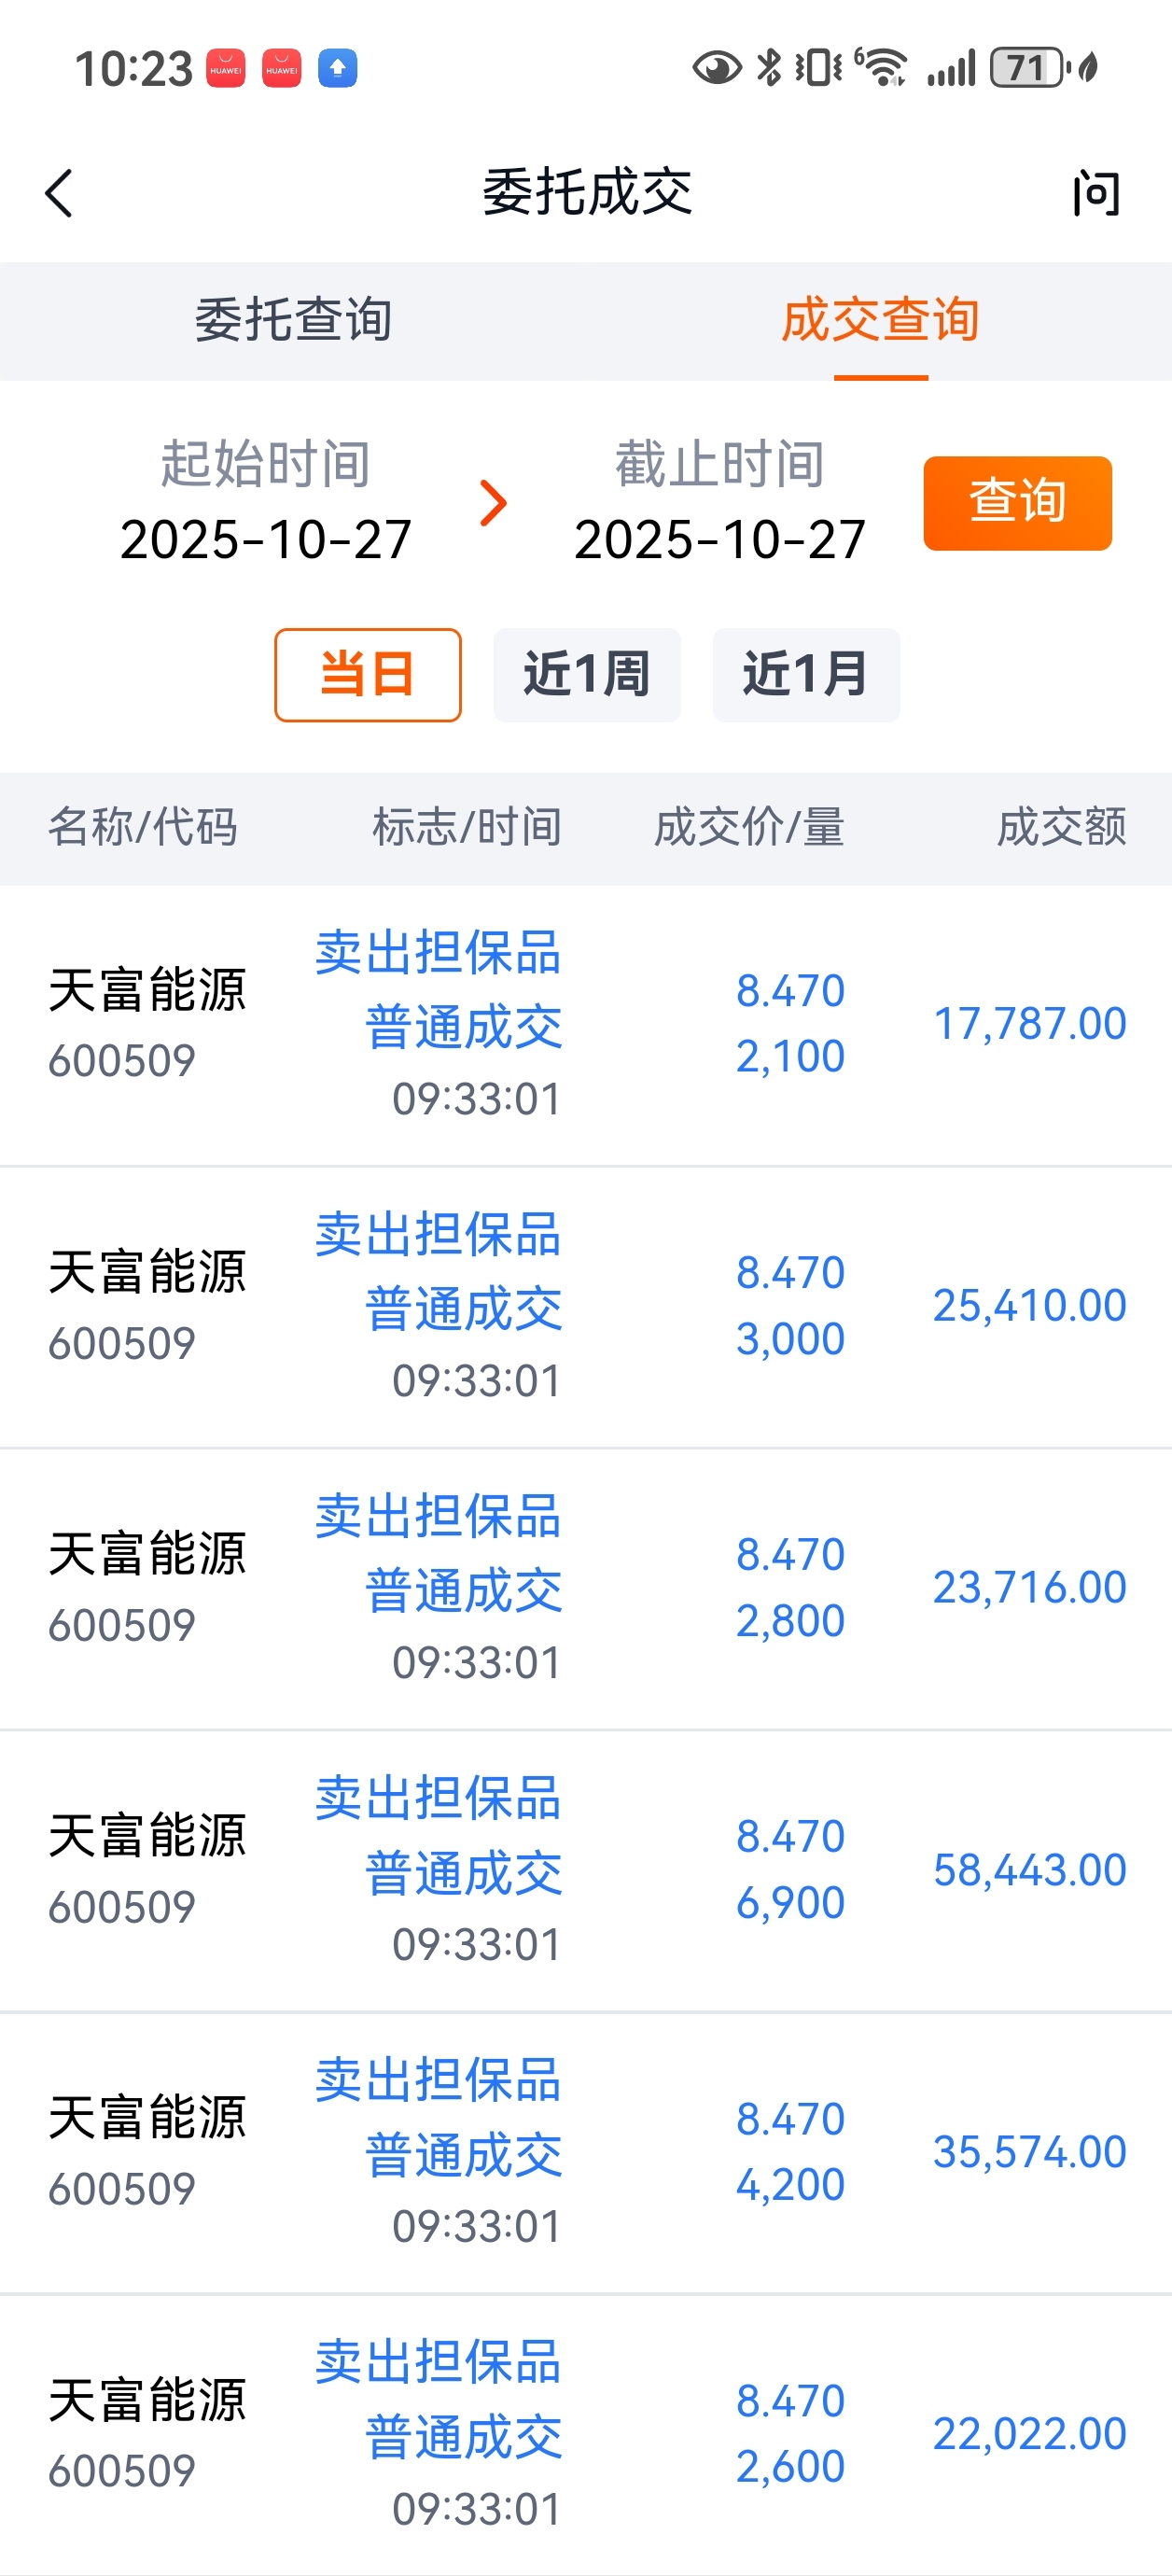Screen dimensions: 1172x2576
Task: Tap the Bluetooth status icon
Action: [769, 68]
